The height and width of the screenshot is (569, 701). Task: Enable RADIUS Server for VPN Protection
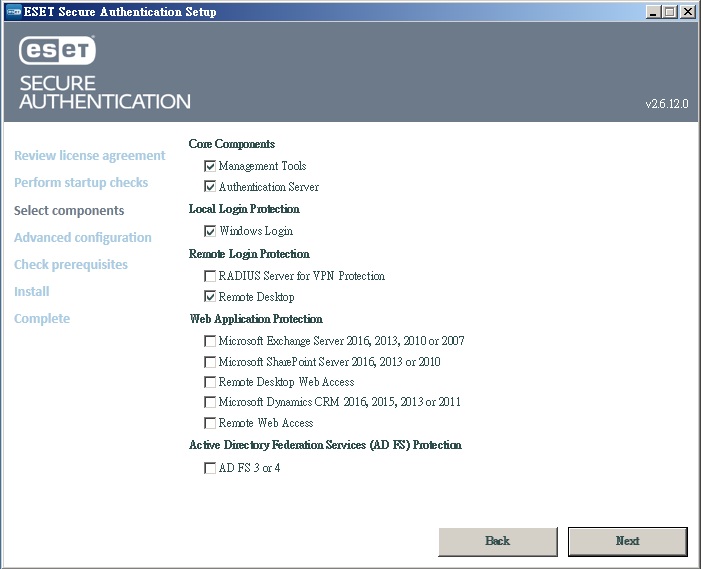coord(210,276)
